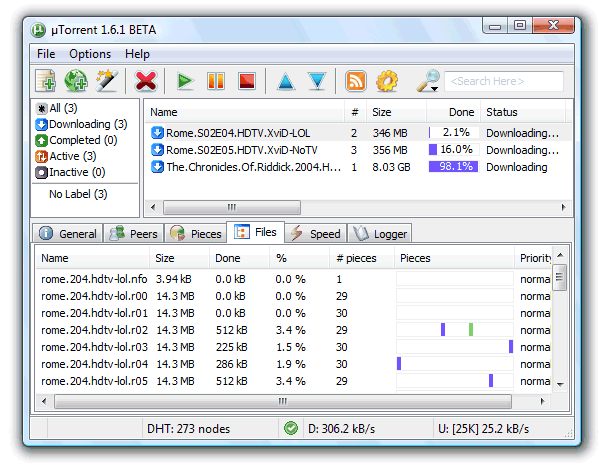Screen dimensions: 599x465
Task: Click the green network status check icon
Action: click(291, 428)
